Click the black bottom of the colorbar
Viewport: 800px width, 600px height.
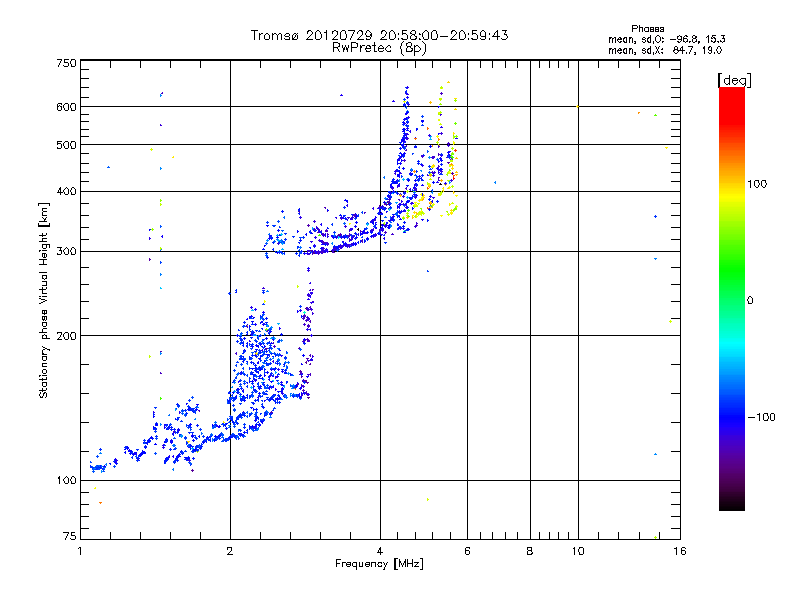click(732, 503)
